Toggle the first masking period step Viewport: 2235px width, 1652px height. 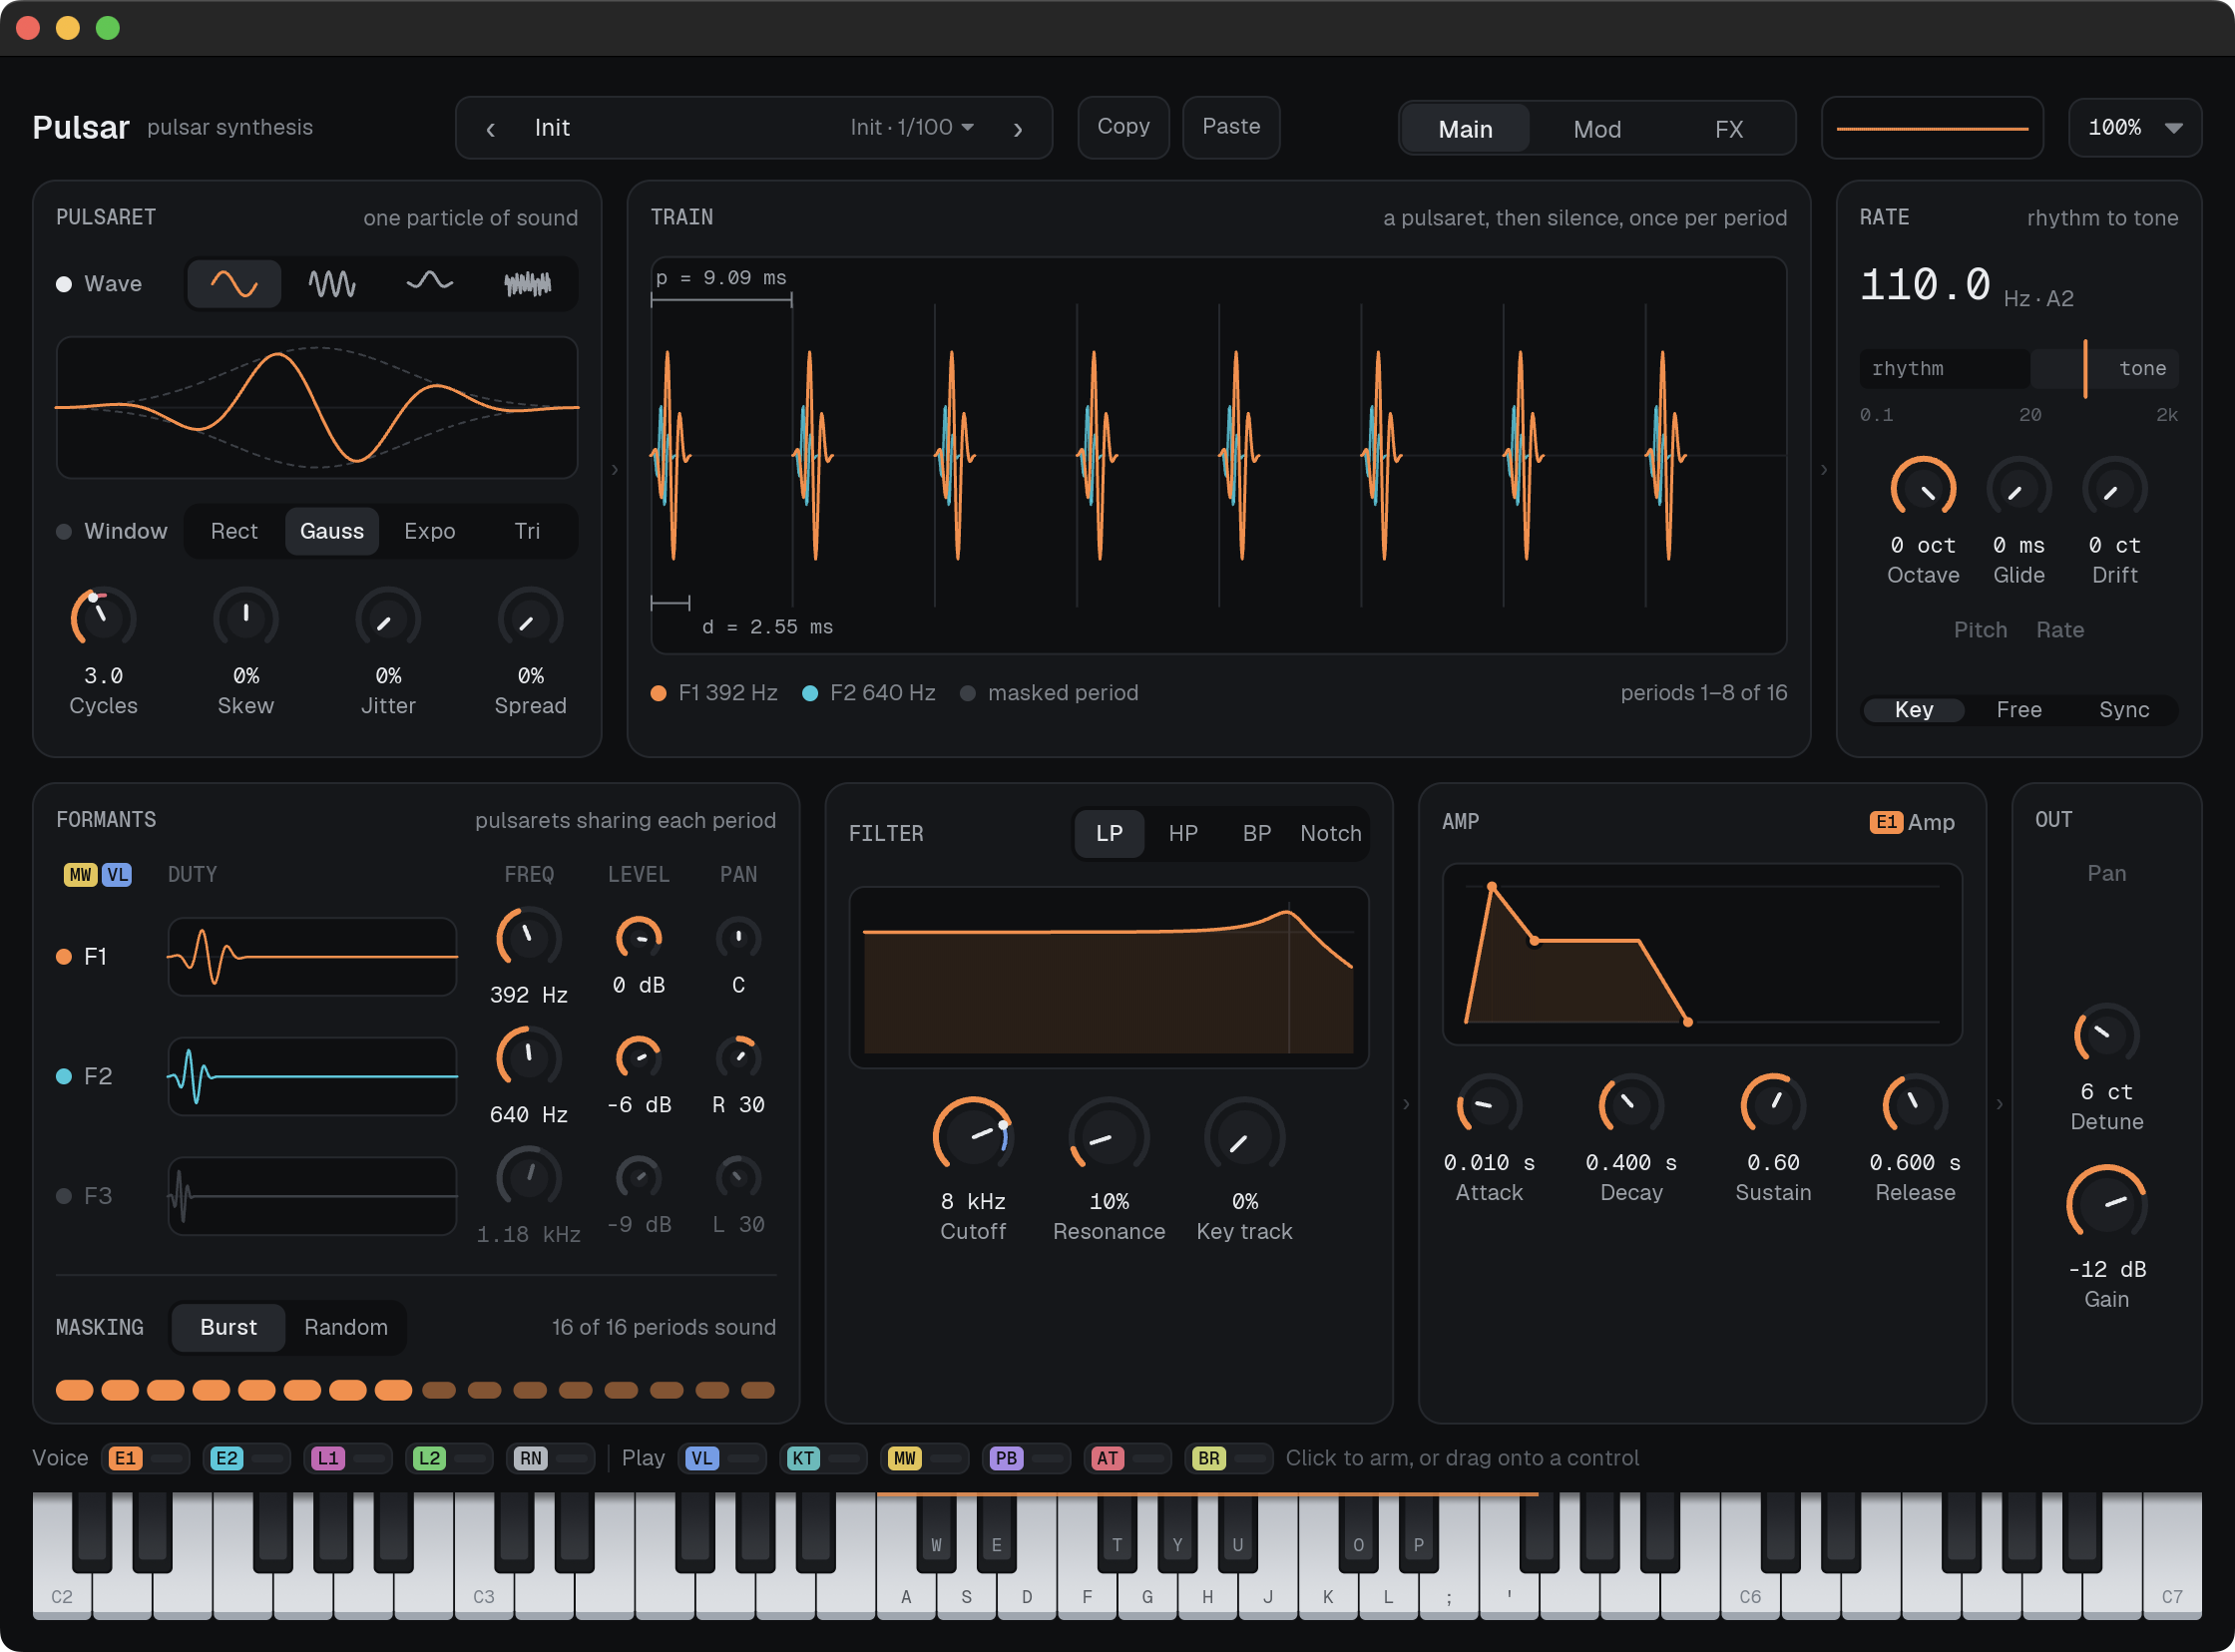pos(75,1390)
